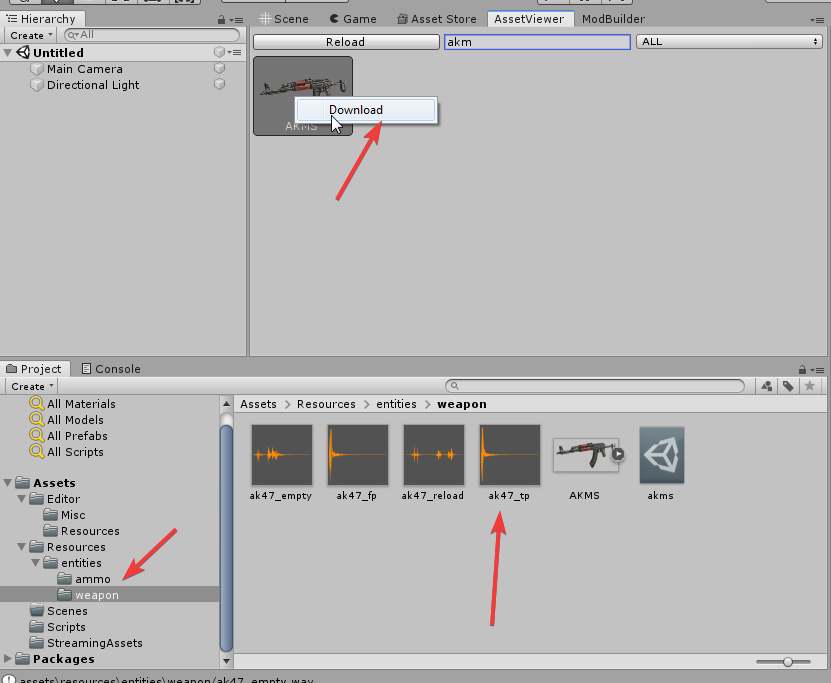
Task: Click the favorites star icon in Project
Action: tap(810, 386)
